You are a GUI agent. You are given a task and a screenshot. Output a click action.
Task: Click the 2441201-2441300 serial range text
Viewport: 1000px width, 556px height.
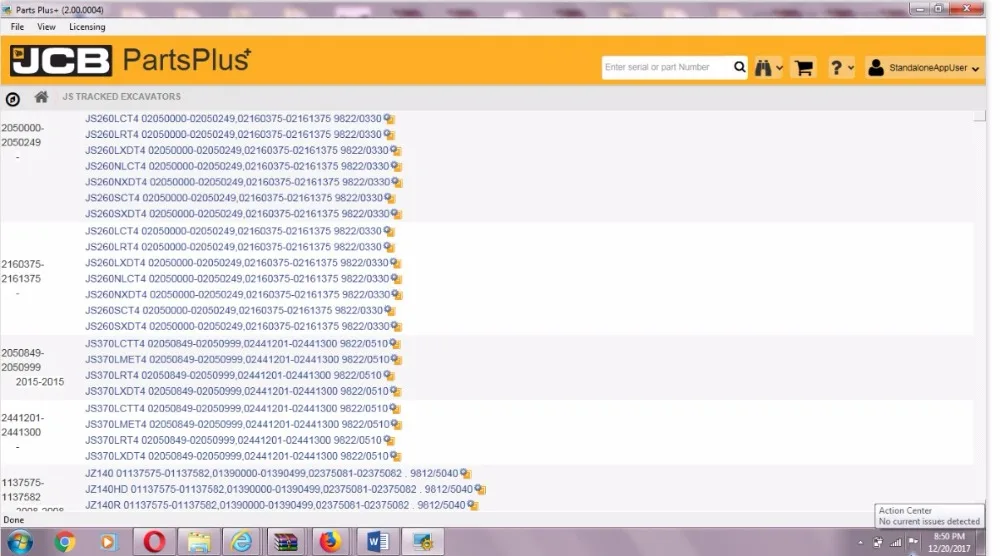(22, 425)
